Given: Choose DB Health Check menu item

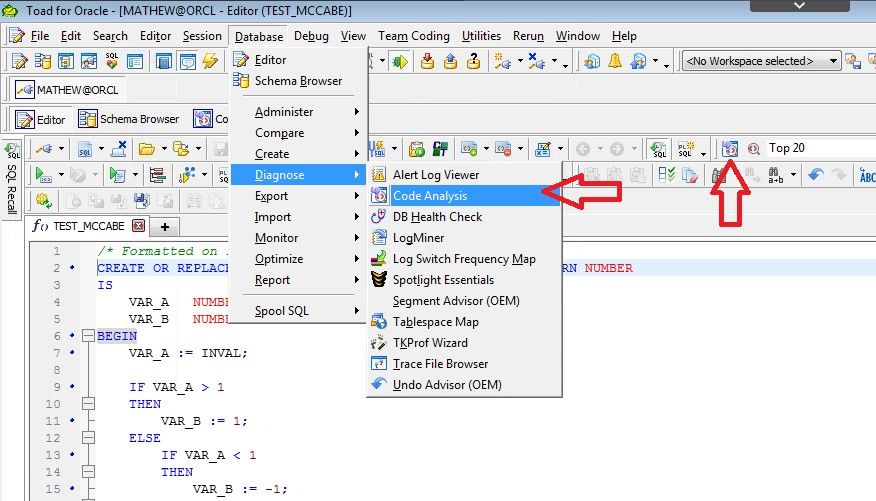Looking at the screenshot, I should point(464,217).
